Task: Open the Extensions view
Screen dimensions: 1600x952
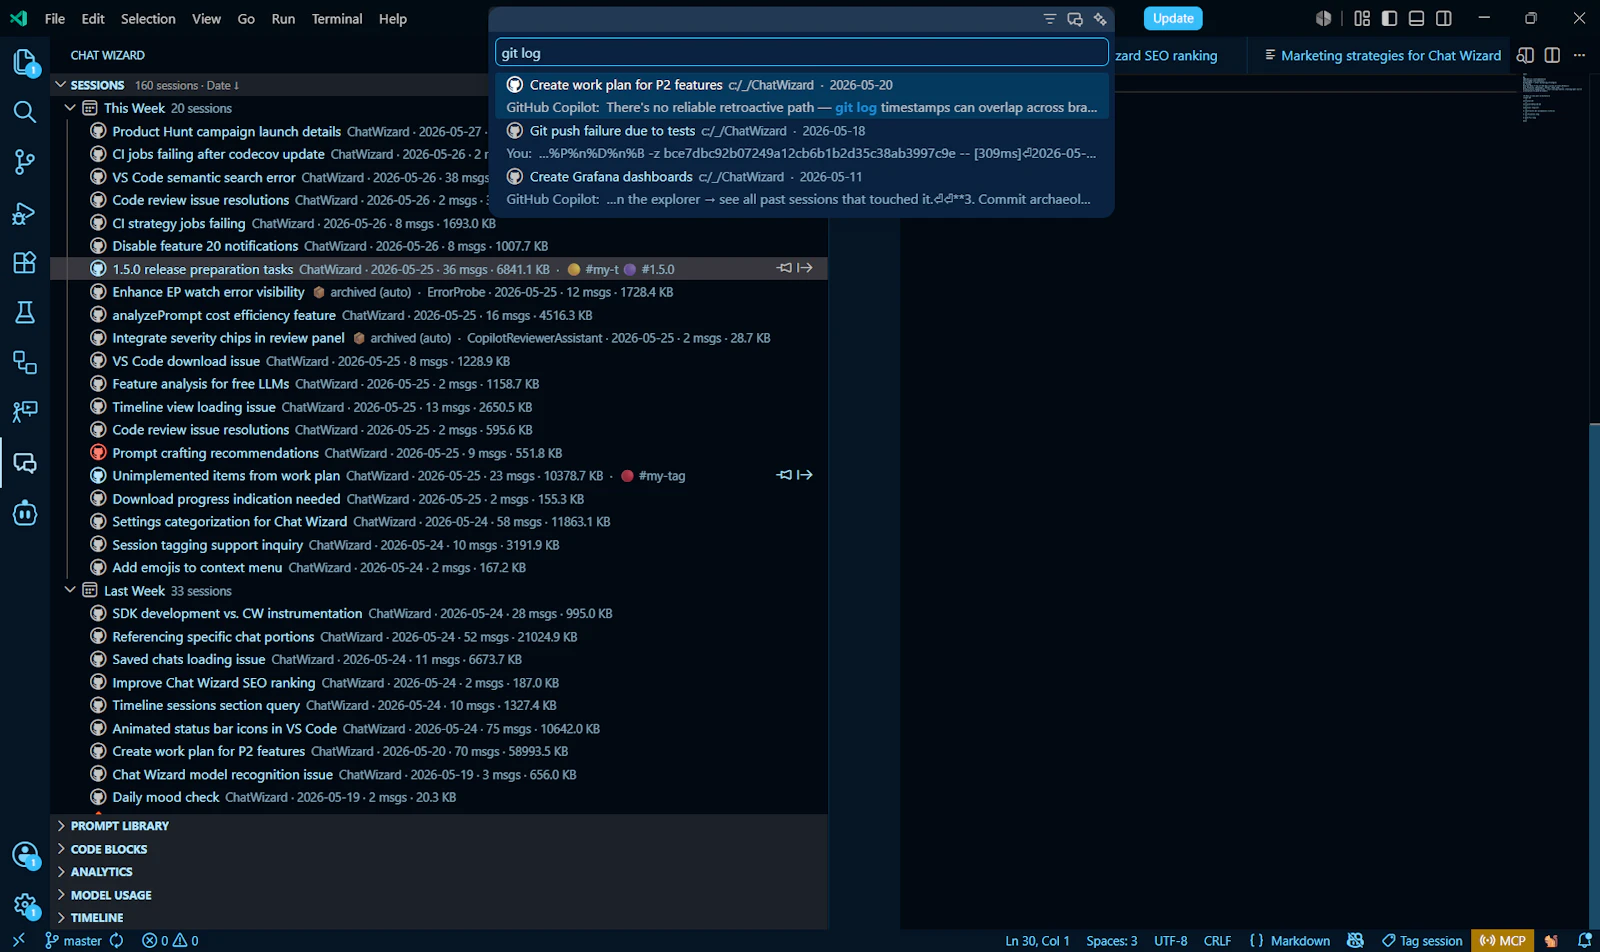Action: [x=25, y=262]
